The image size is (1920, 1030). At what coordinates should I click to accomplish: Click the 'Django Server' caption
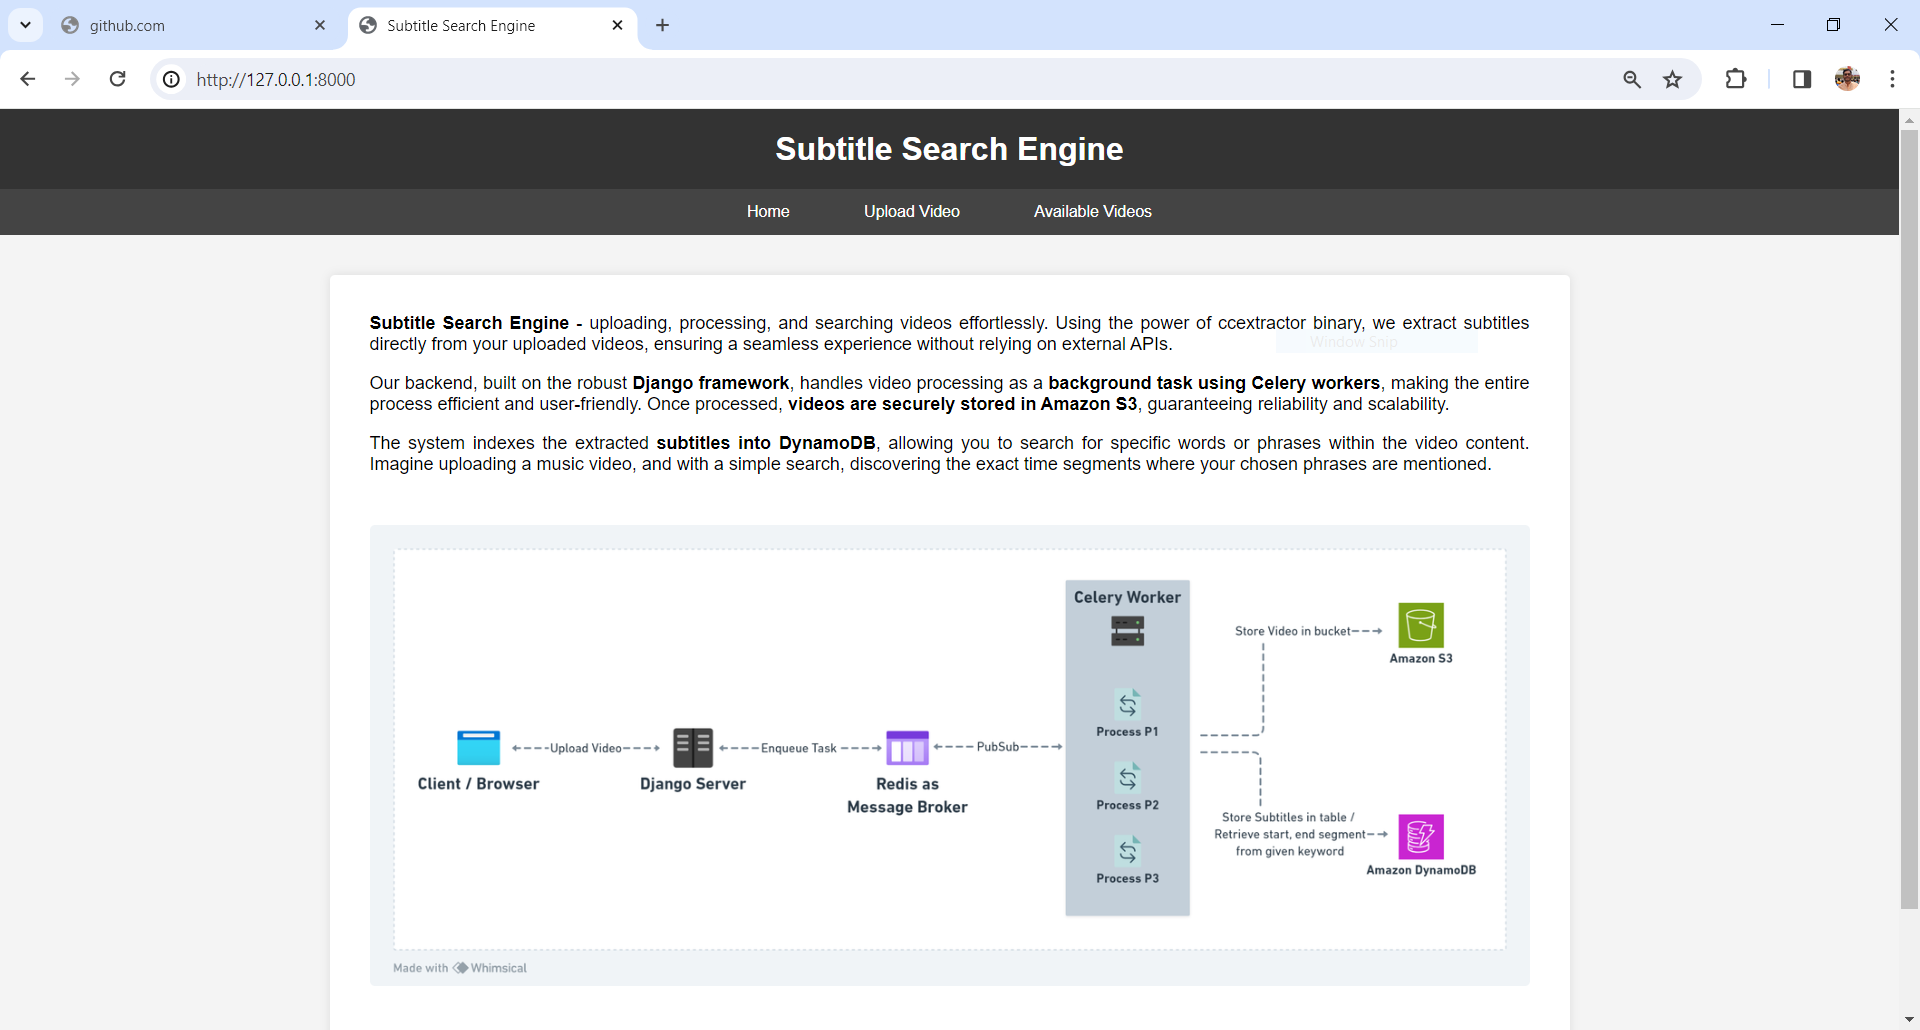tap(693, 784)
